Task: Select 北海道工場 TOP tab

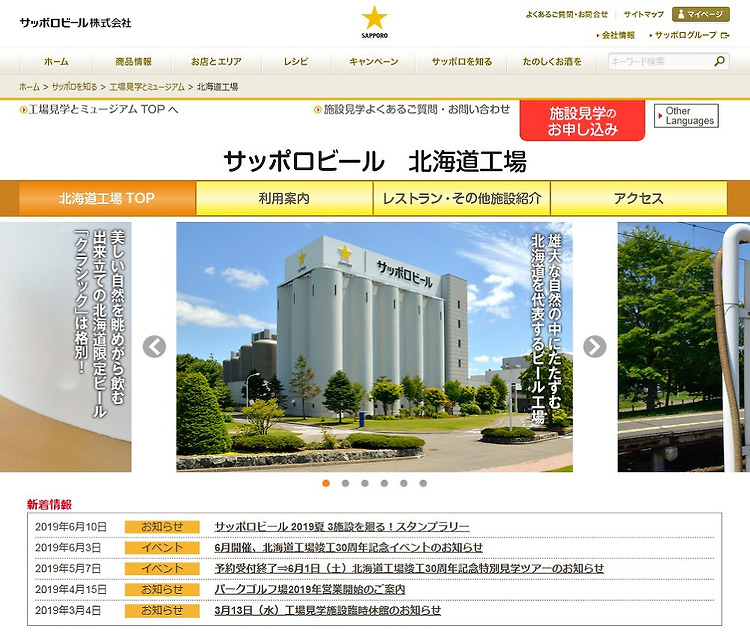Action: coord(107,198)
